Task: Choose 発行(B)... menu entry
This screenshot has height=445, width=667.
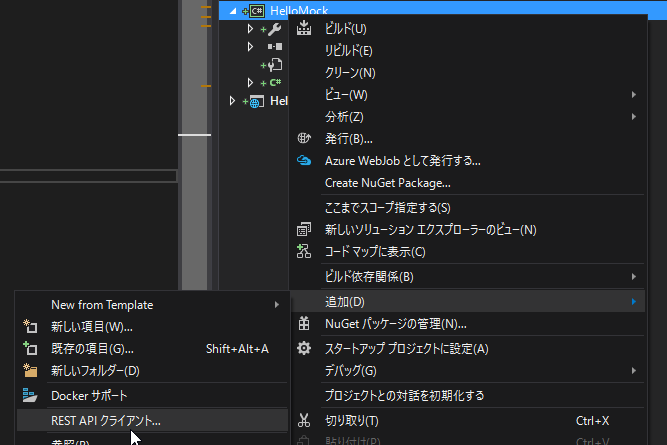Action: click(468, 139)
